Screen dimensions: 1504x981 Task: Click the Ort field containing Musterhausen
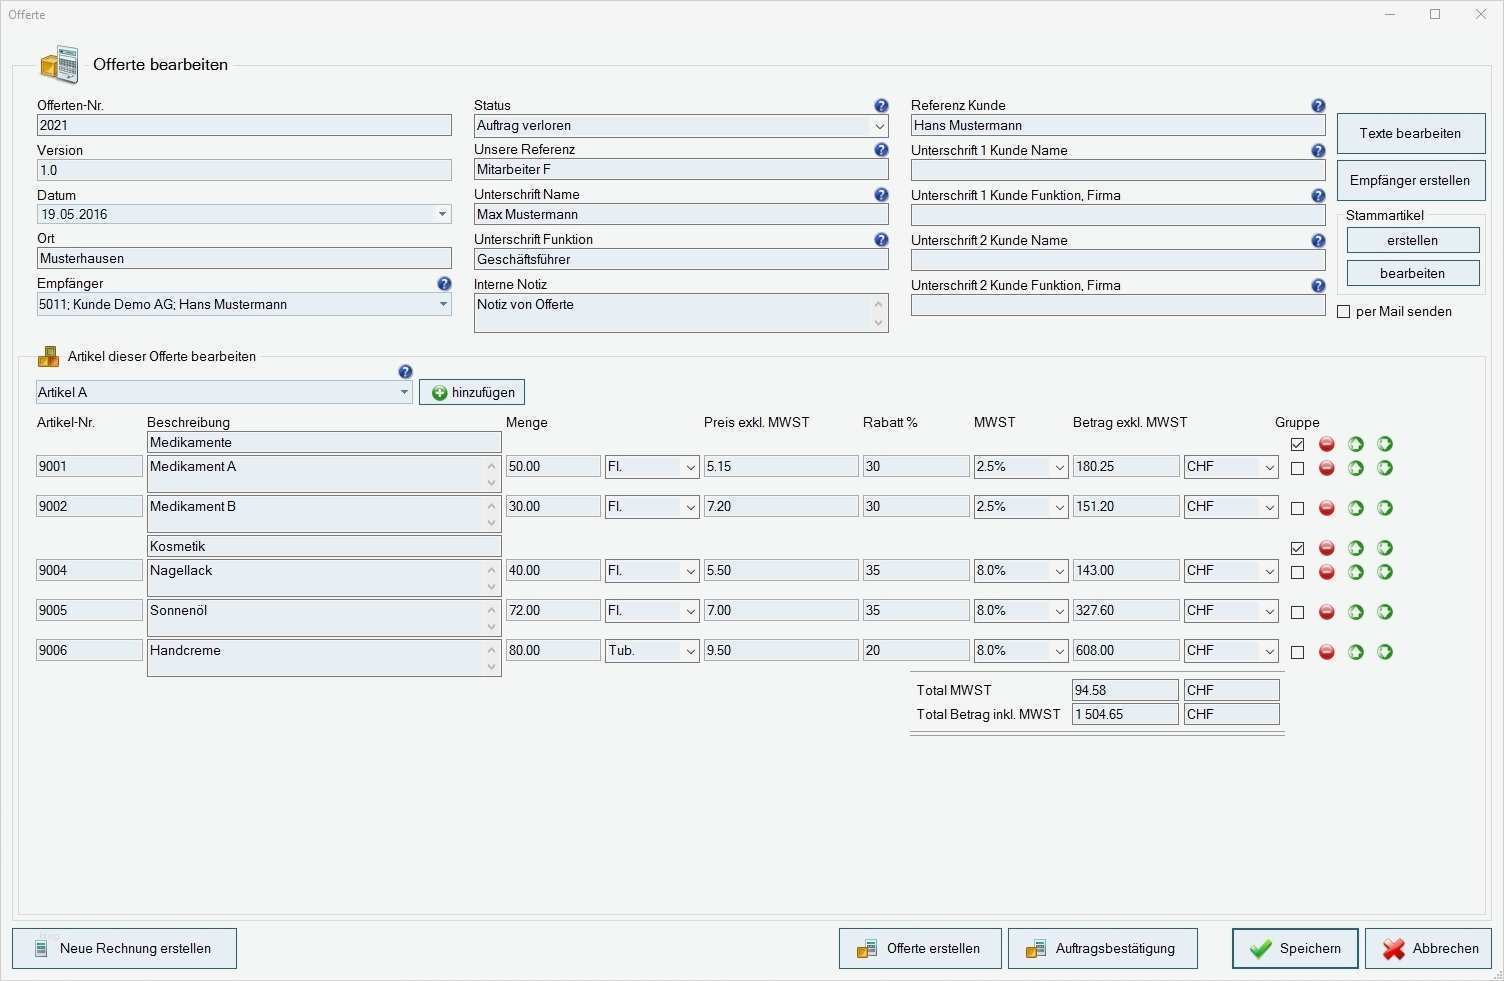(244, 258)
